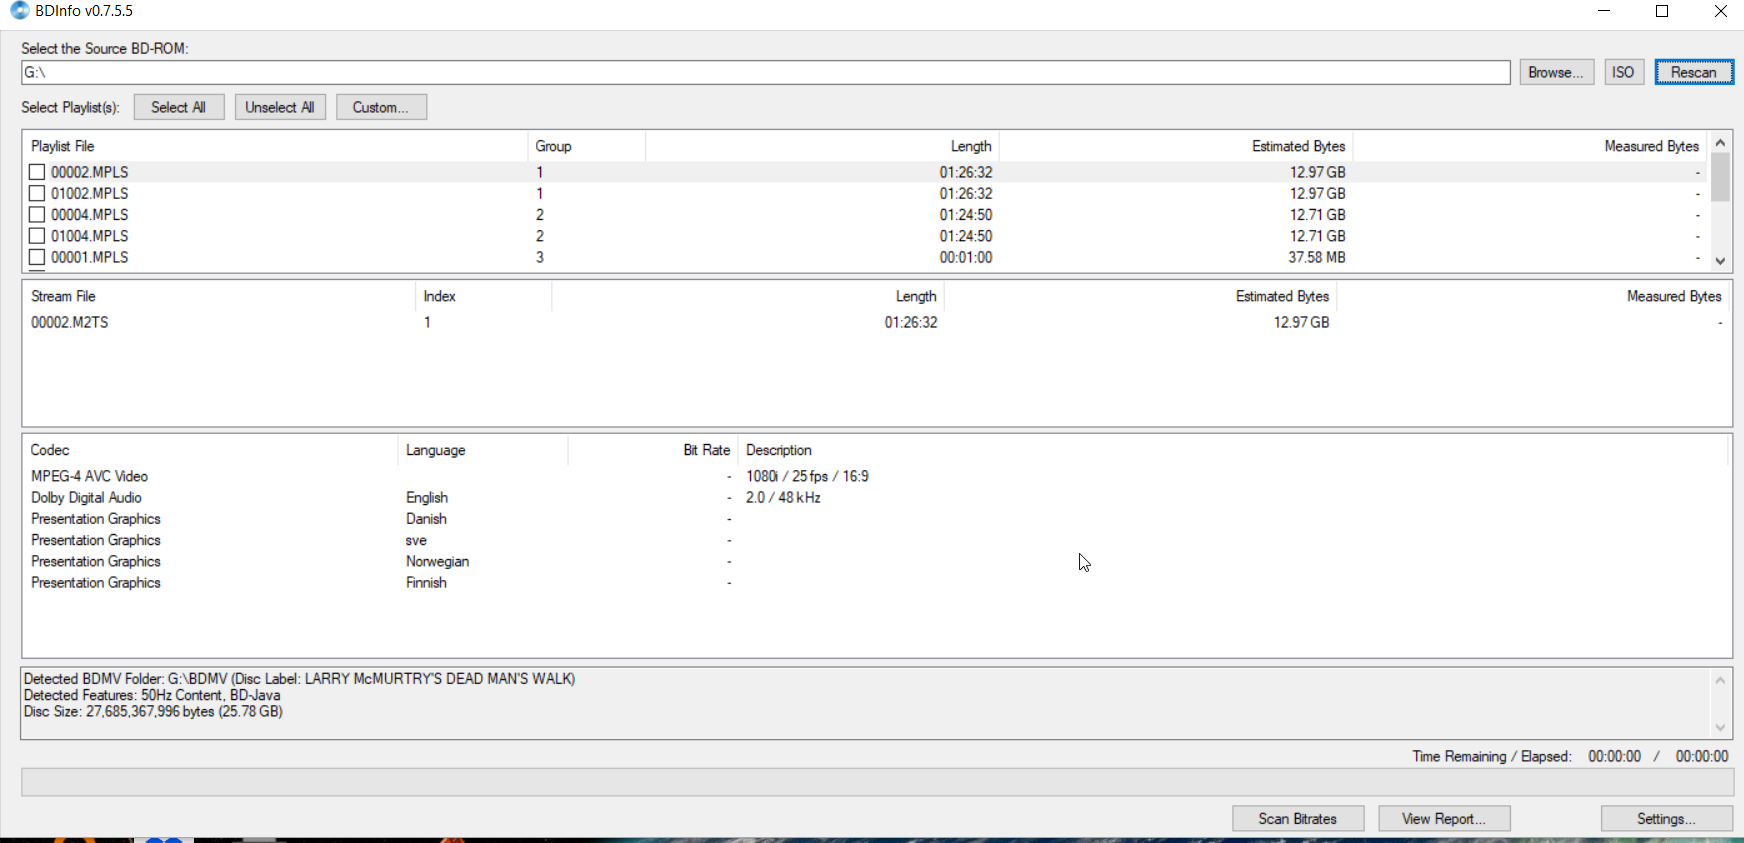Tick the checkbox for 00002.MPLS
This screenshot has height=843, width=1744.
tap(37, 172)
